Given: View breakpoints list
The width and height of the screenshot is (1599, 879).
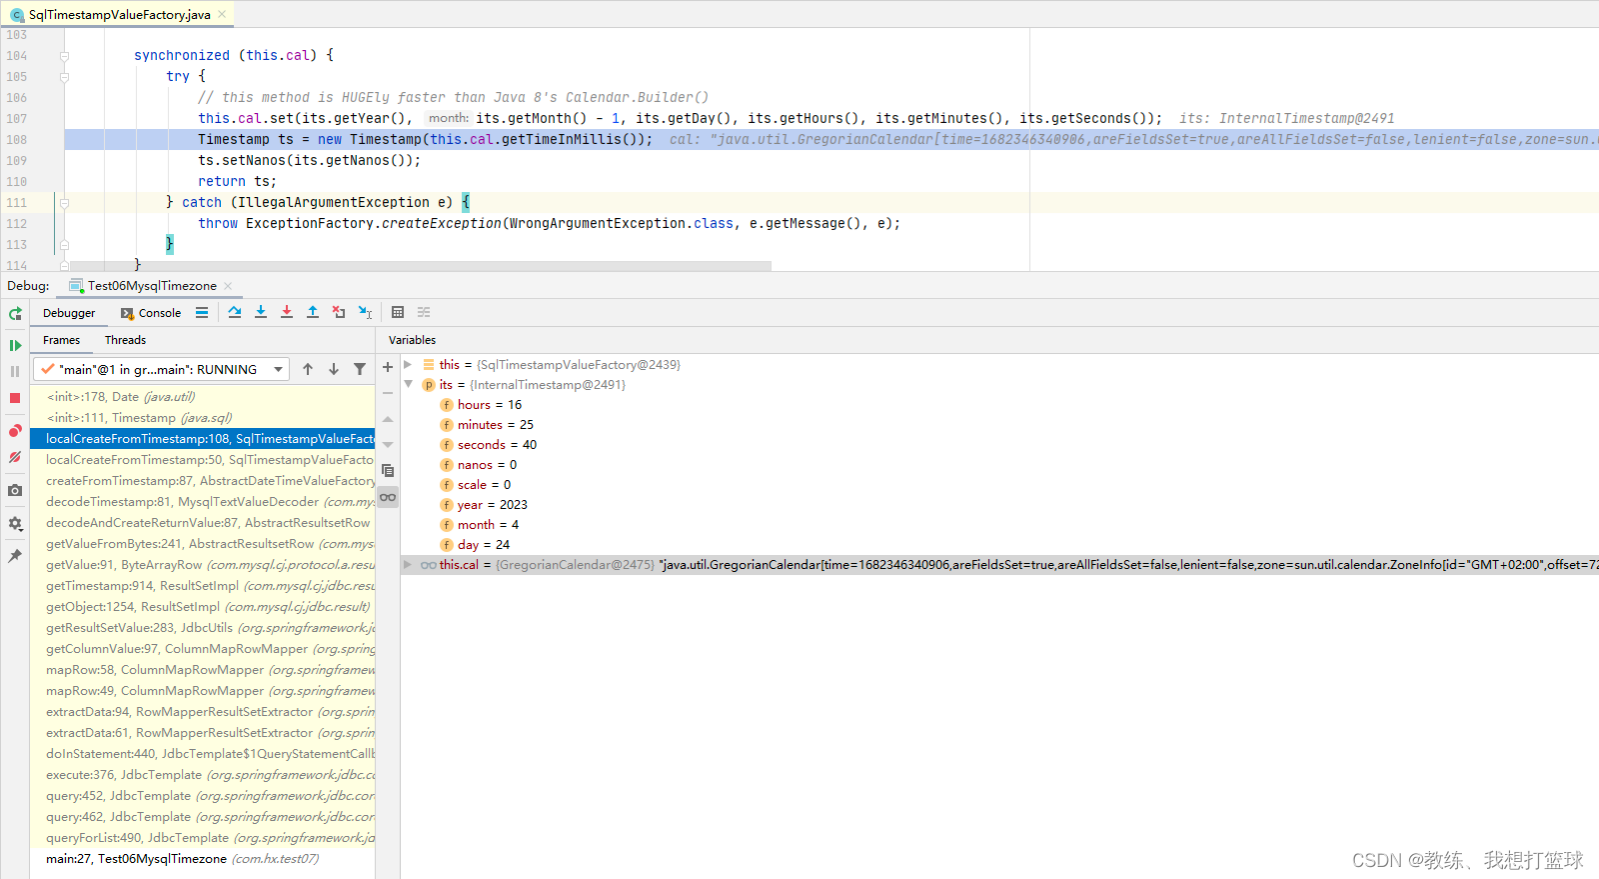Looking at the screenshot, I should [x=15, y=431].
